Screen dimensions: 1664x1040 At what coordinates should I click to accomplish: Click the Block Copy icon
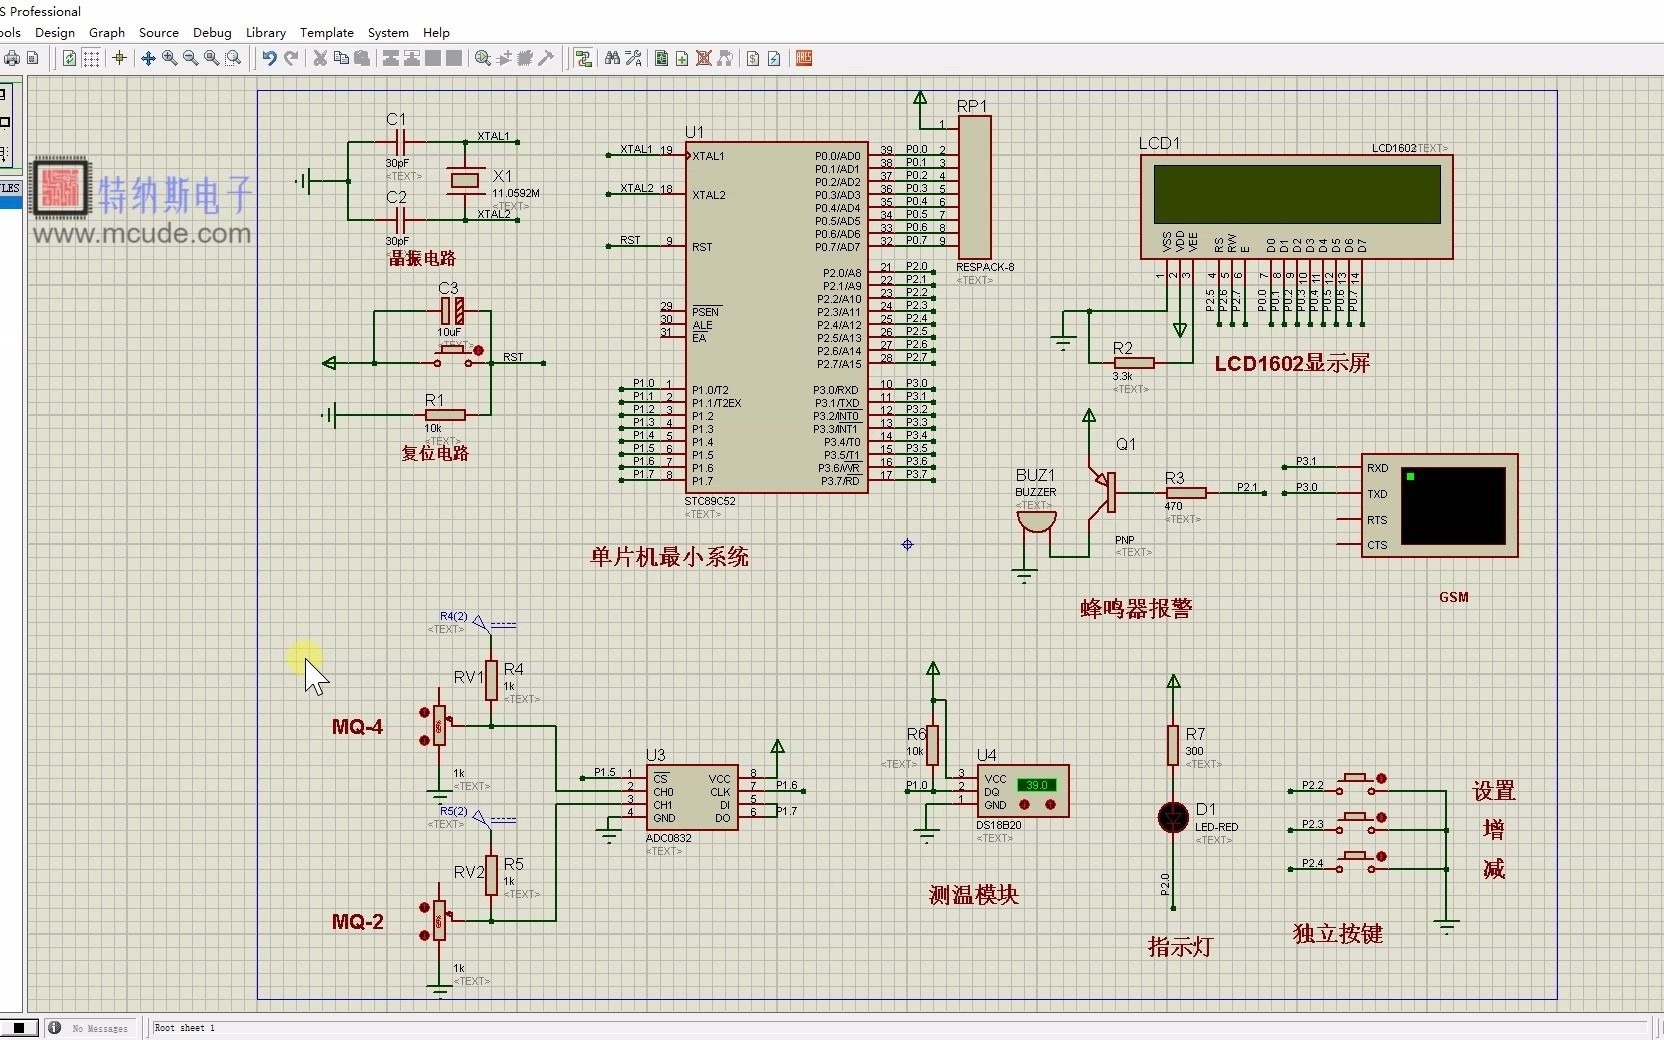click(390, 58)
